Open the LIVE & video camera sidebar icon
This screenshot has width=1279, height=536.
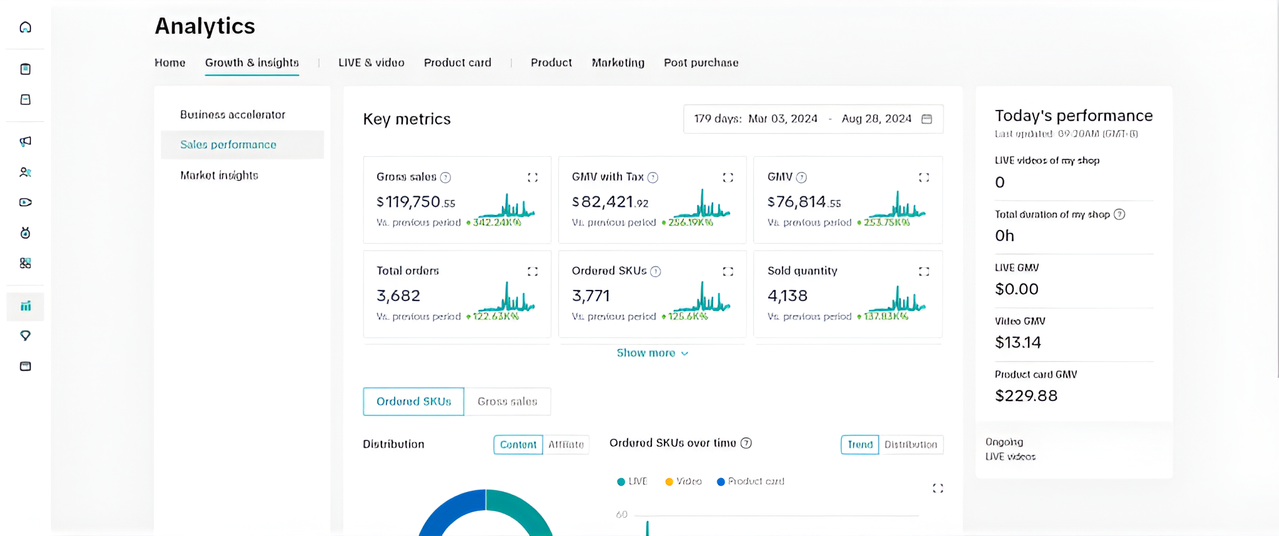(x=25, y=202)
